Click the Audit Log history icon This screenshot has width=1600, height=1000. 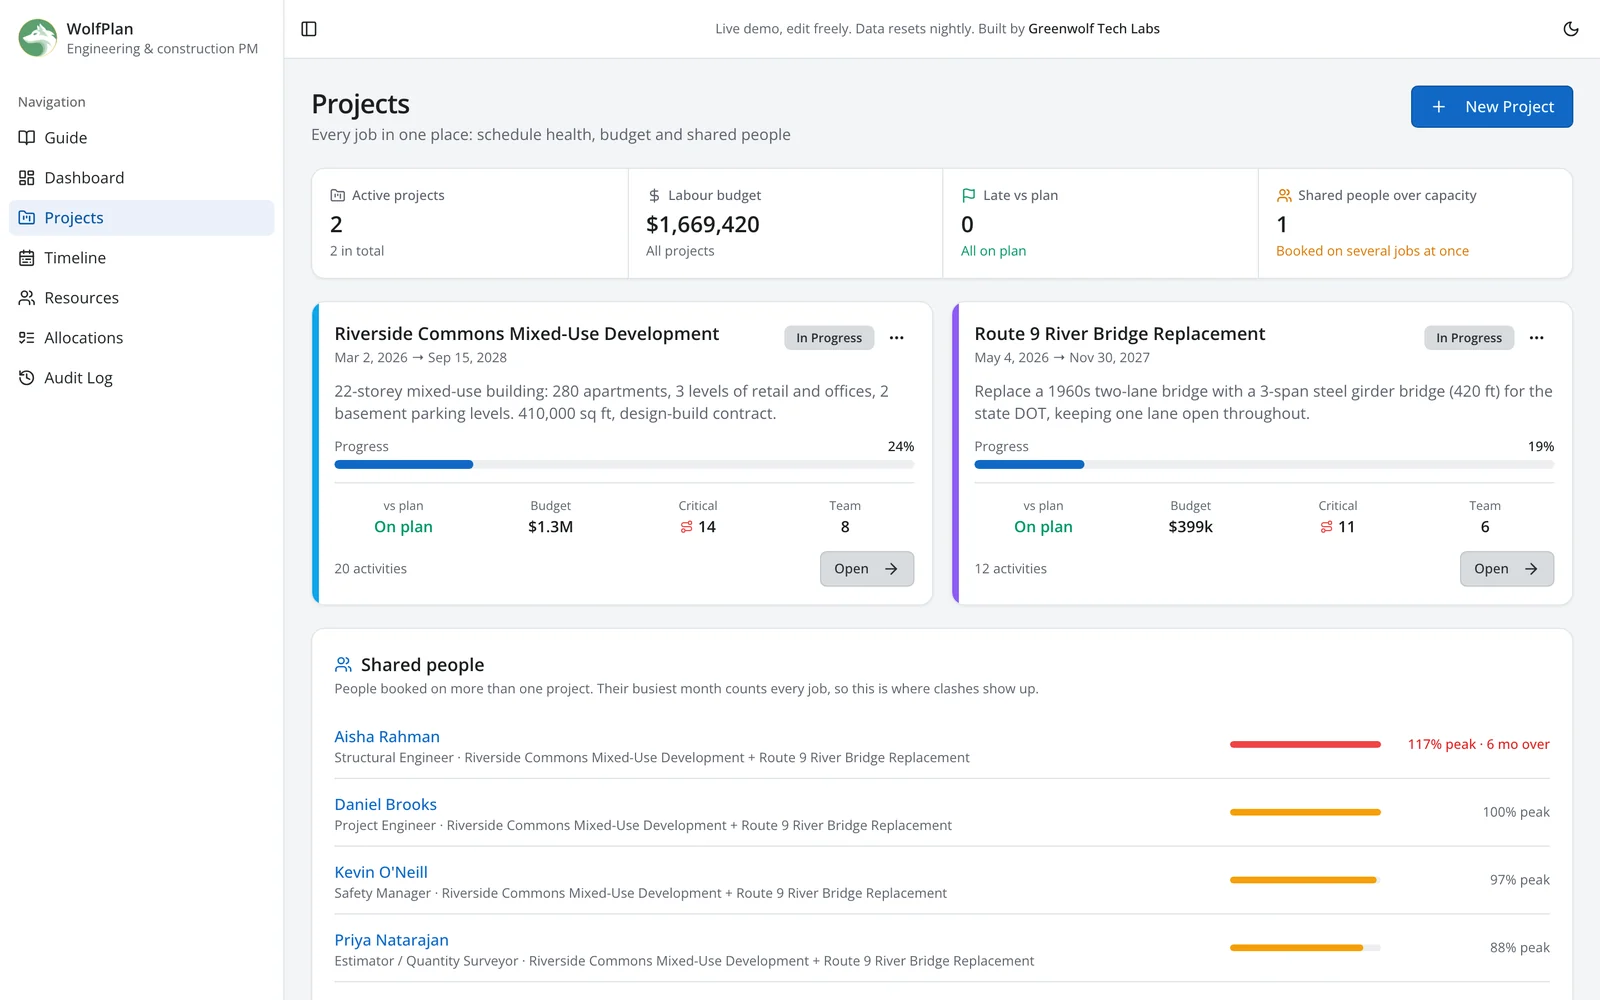[x=27, y=378]
